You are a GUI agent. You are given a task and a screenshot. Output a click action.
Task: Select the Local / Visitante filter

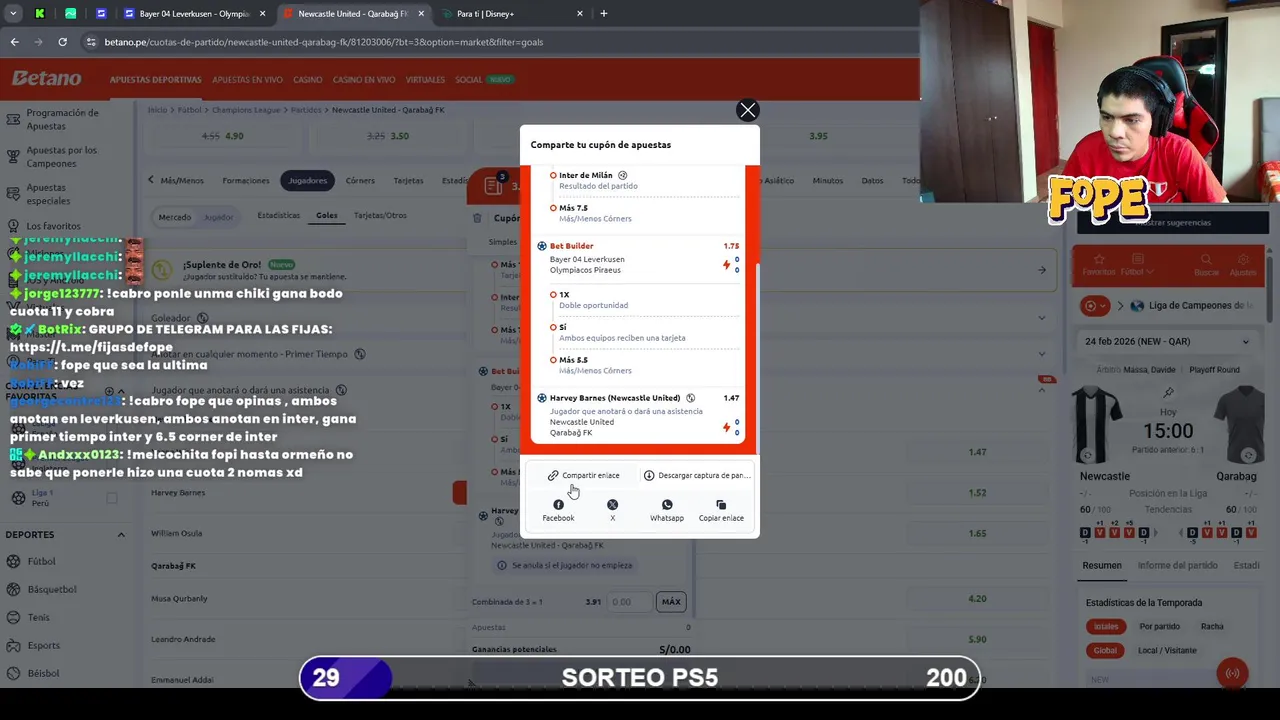pyautogui.click(x=1167, y=651)
